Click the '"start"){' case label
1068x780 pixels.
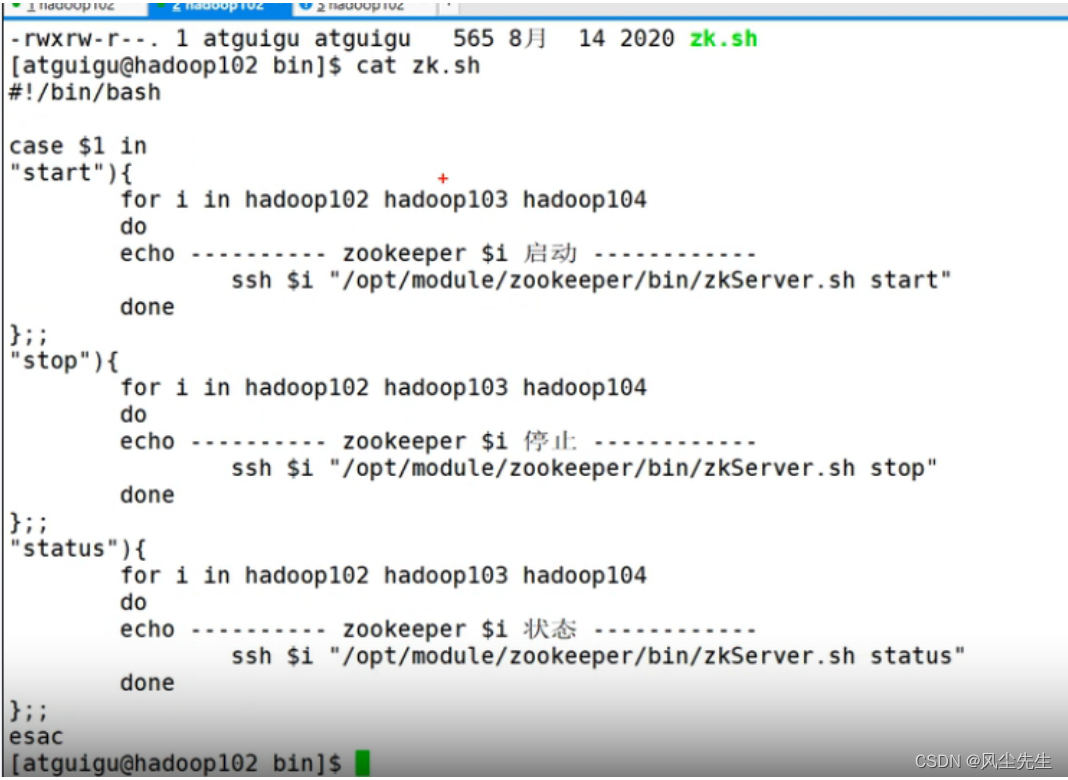click(71, 172)
